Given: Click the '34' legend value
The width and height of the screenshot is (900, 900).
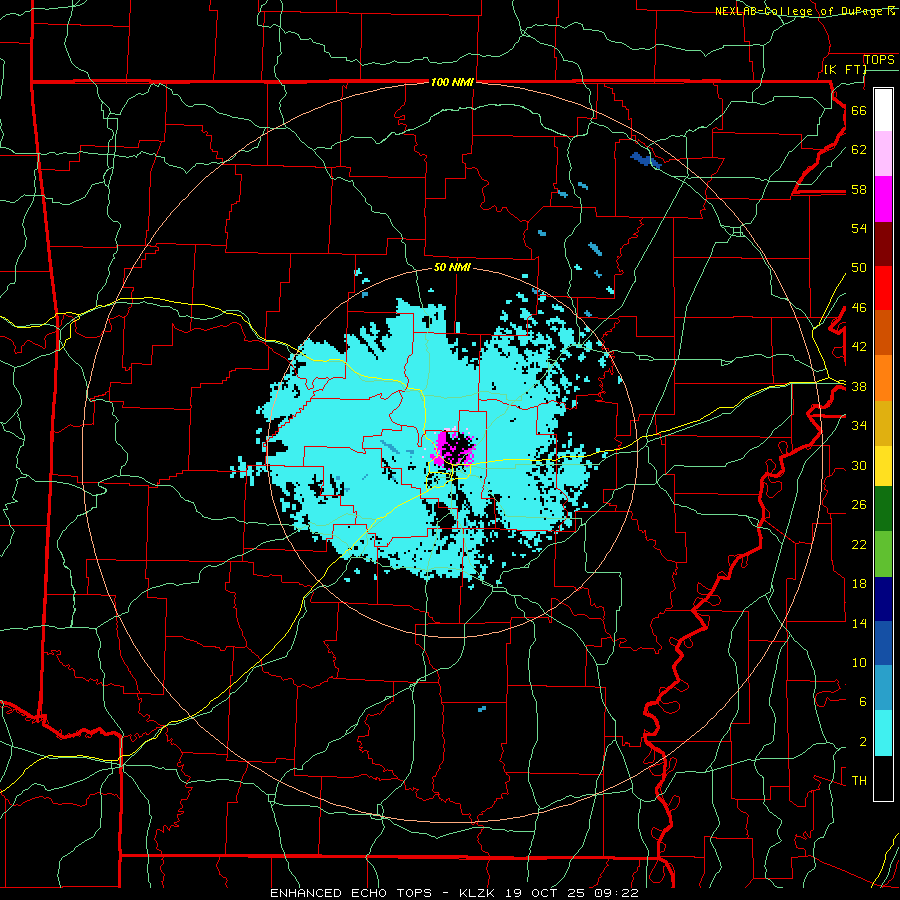Looking at the screenshot, I should 859,426.
